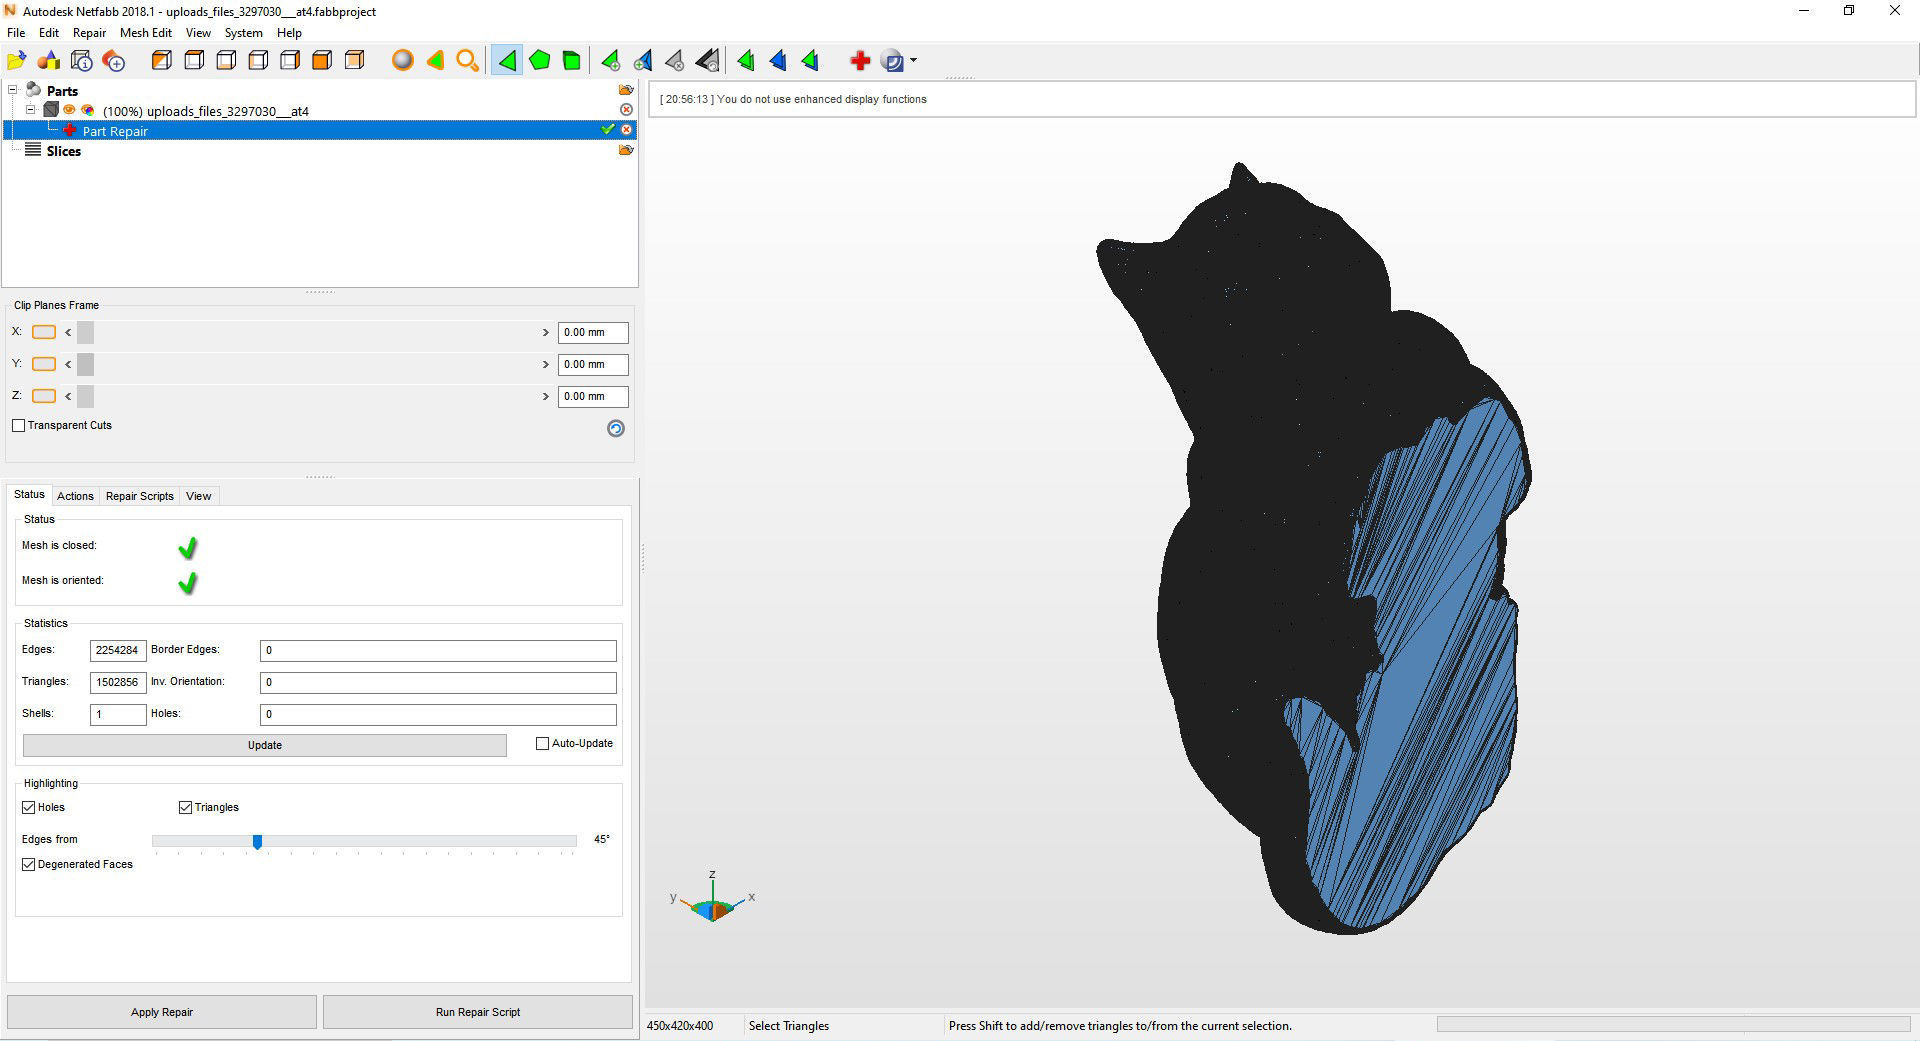The image size is (1920, 1041).
Task: Enable the Auto-Update checkbox
Action: pos(543,743)
